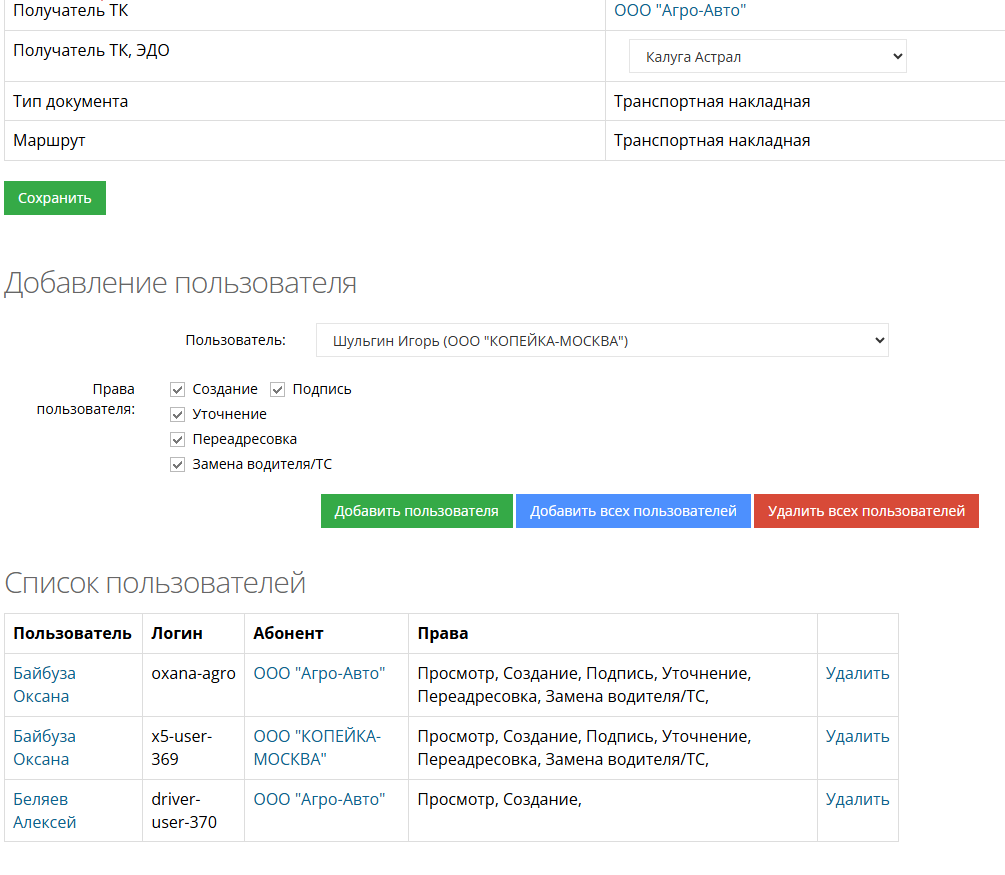The height and width of the screenshot is (875, 1005).
Task: Expand the Пользователь selection dropdown
Action: [x=602, y=340]
